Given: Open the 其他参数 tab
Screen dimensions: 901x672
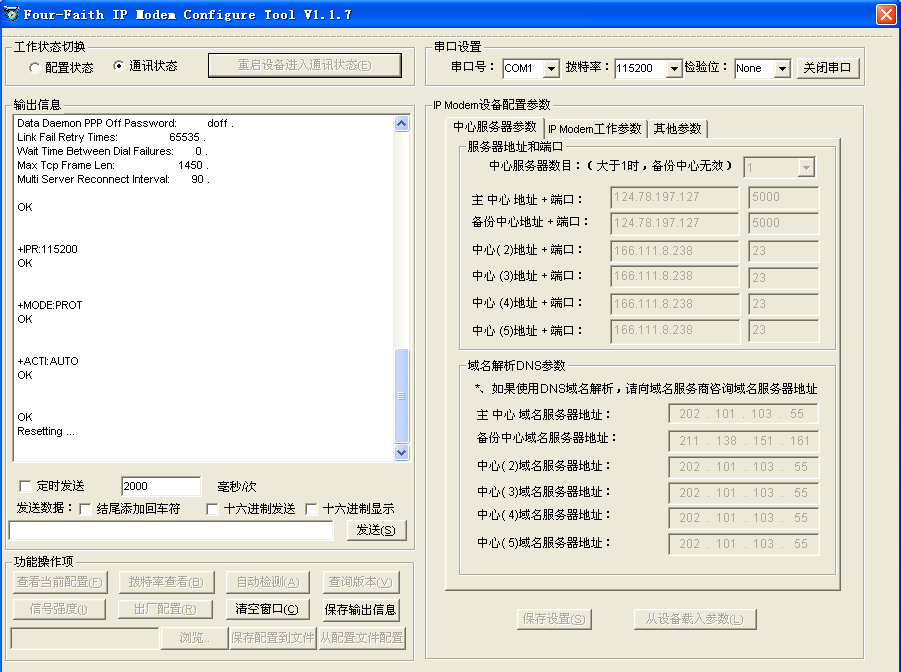Looking at the screenshot, I should 678,129.
